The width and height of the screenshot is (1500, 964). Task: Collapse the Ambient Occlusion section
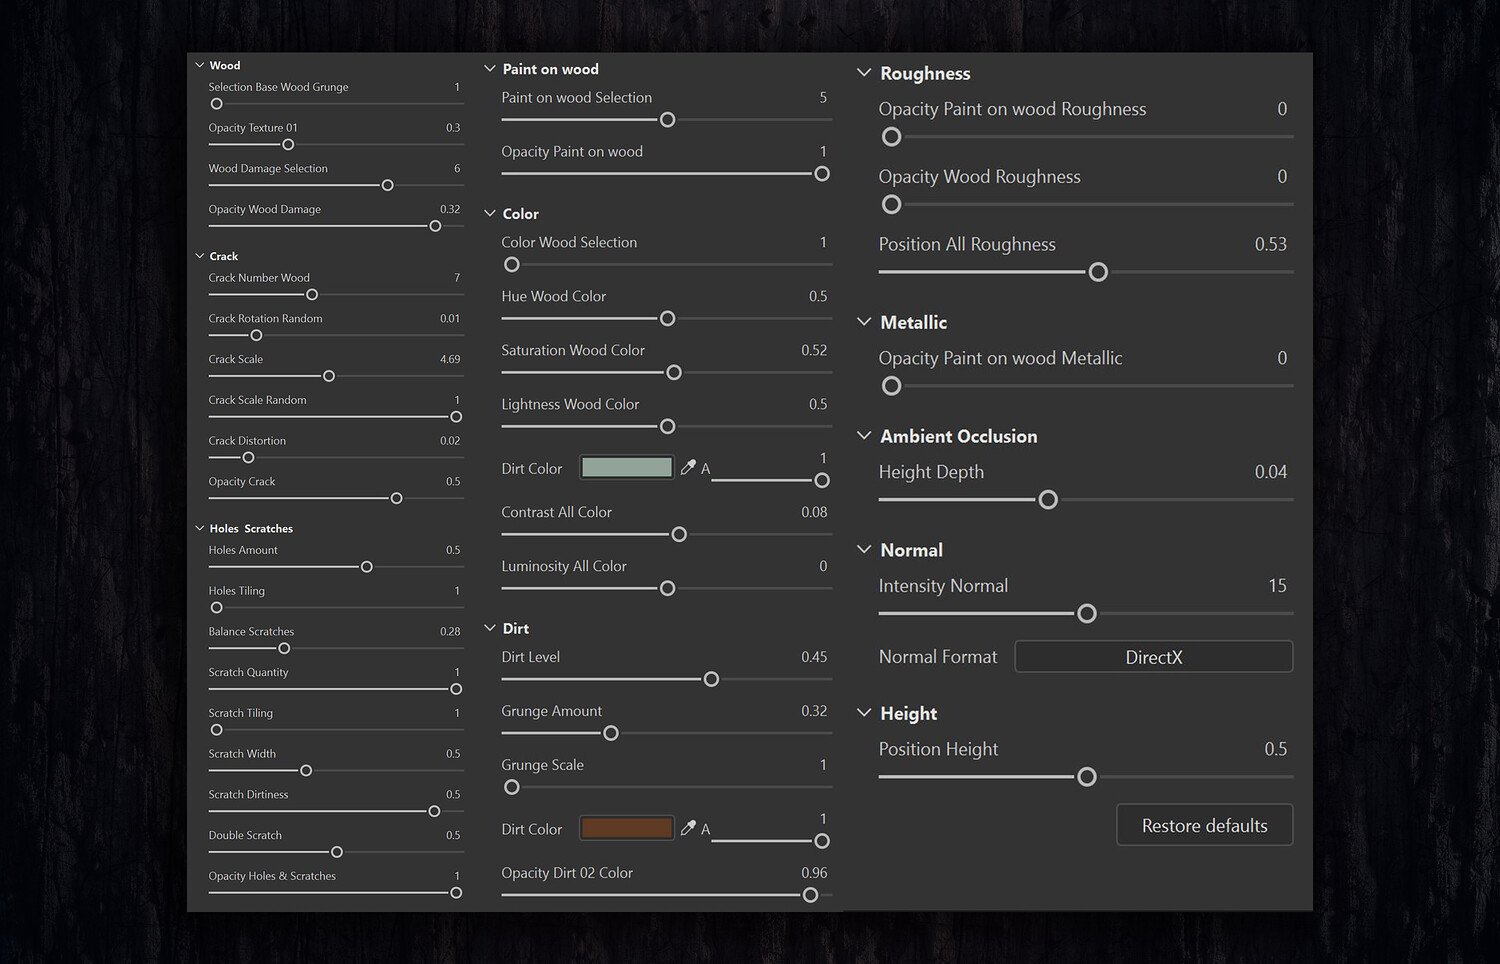[864, 436]
